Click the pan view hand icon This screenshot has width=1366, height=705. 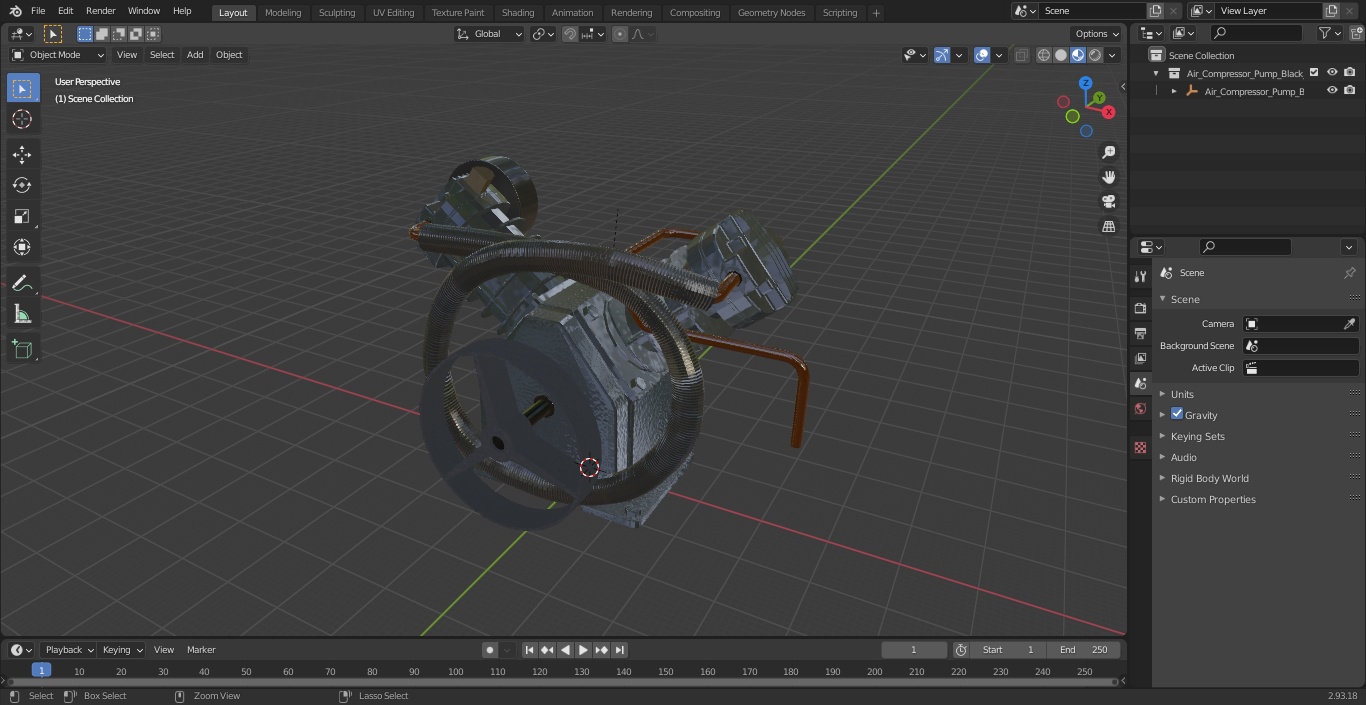(x=1108, y=177)
